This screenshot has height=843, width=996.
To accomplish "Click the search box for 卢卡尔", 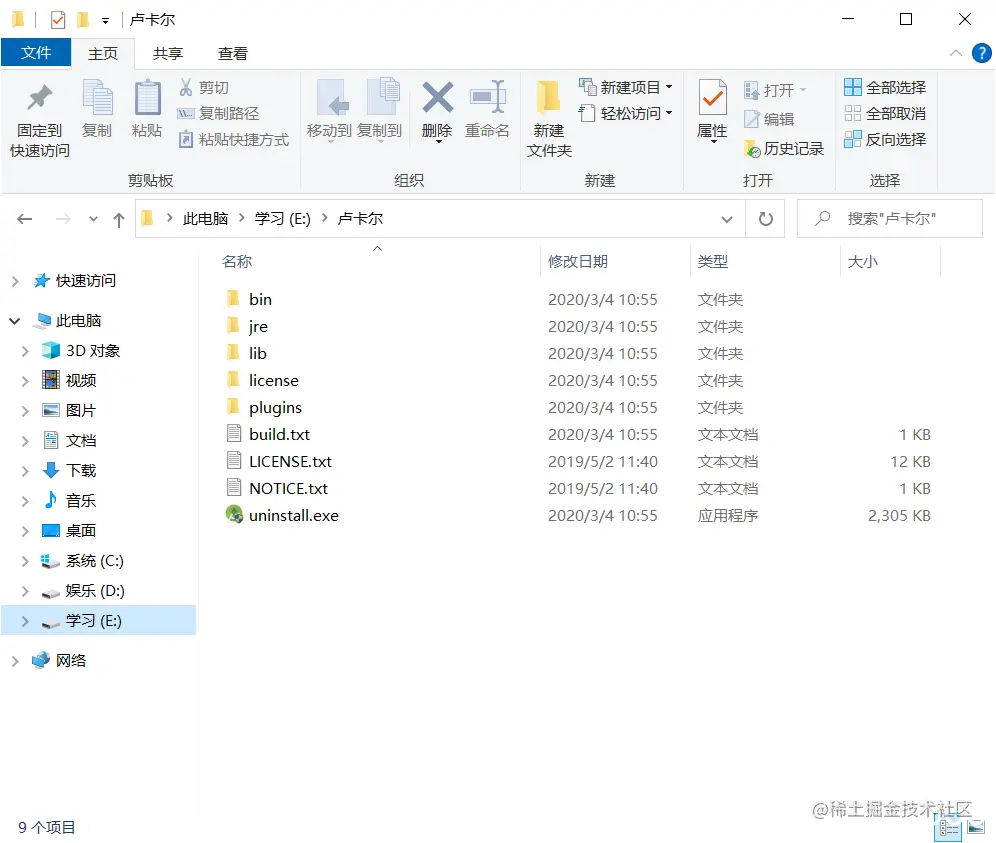I will [x=890, y=219].
